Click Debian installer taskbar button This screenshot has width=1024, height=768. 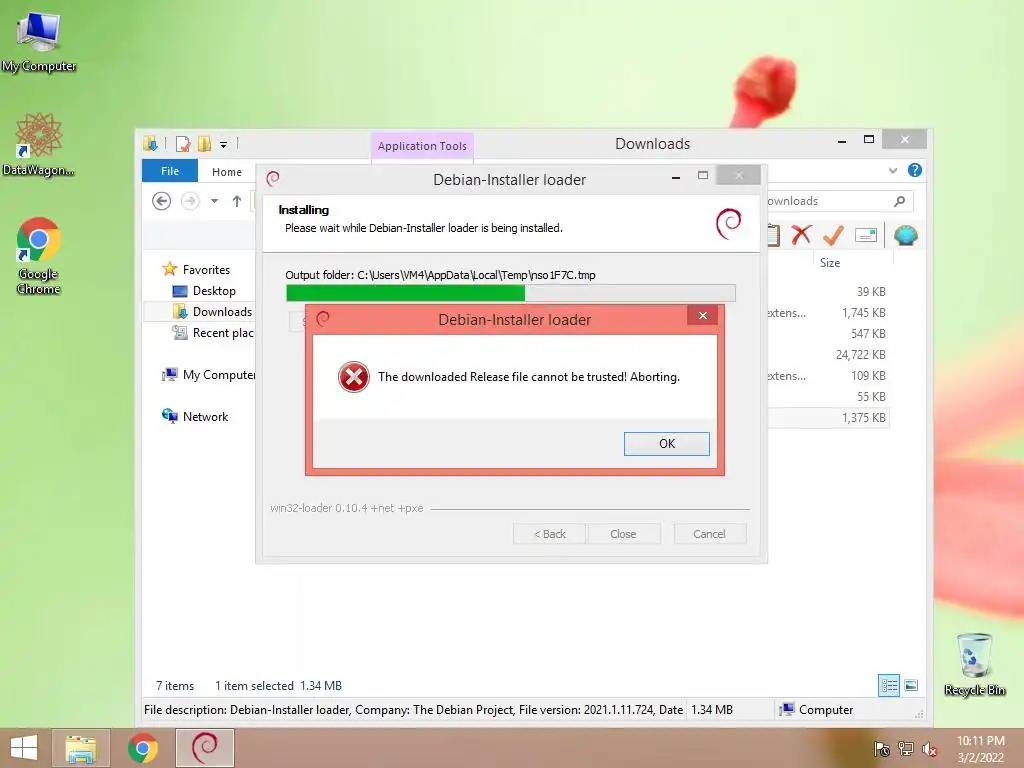pyautogui.click(x=205, y=748)
